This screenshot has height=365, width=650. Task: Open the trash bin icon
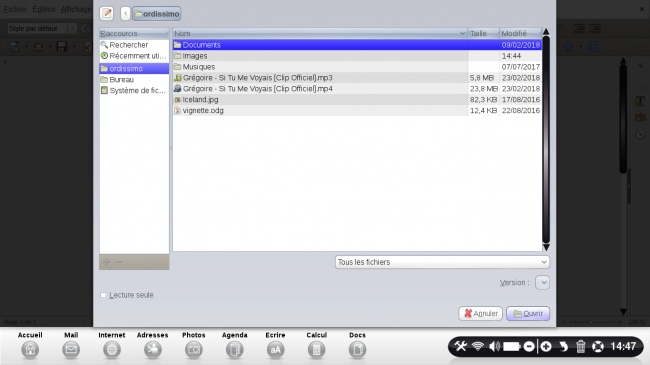tap(580, 346)
